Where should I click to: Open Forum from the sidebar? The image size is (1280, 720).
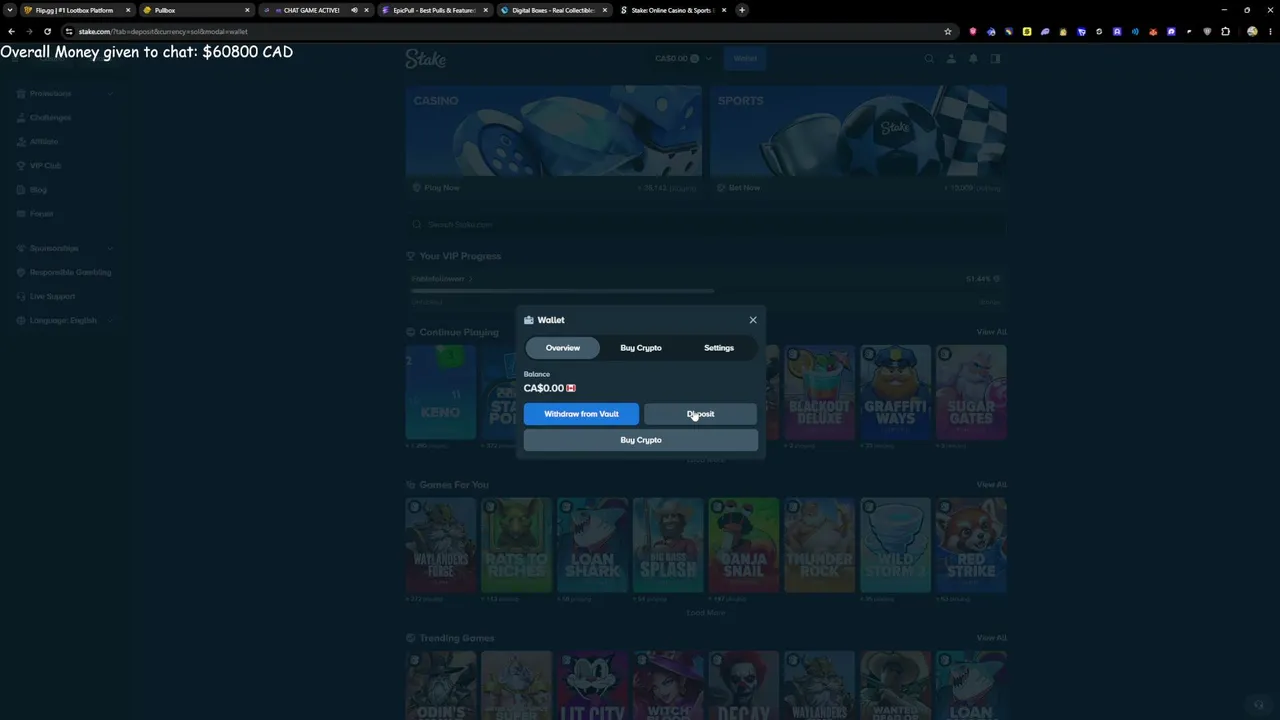[64, 213]
